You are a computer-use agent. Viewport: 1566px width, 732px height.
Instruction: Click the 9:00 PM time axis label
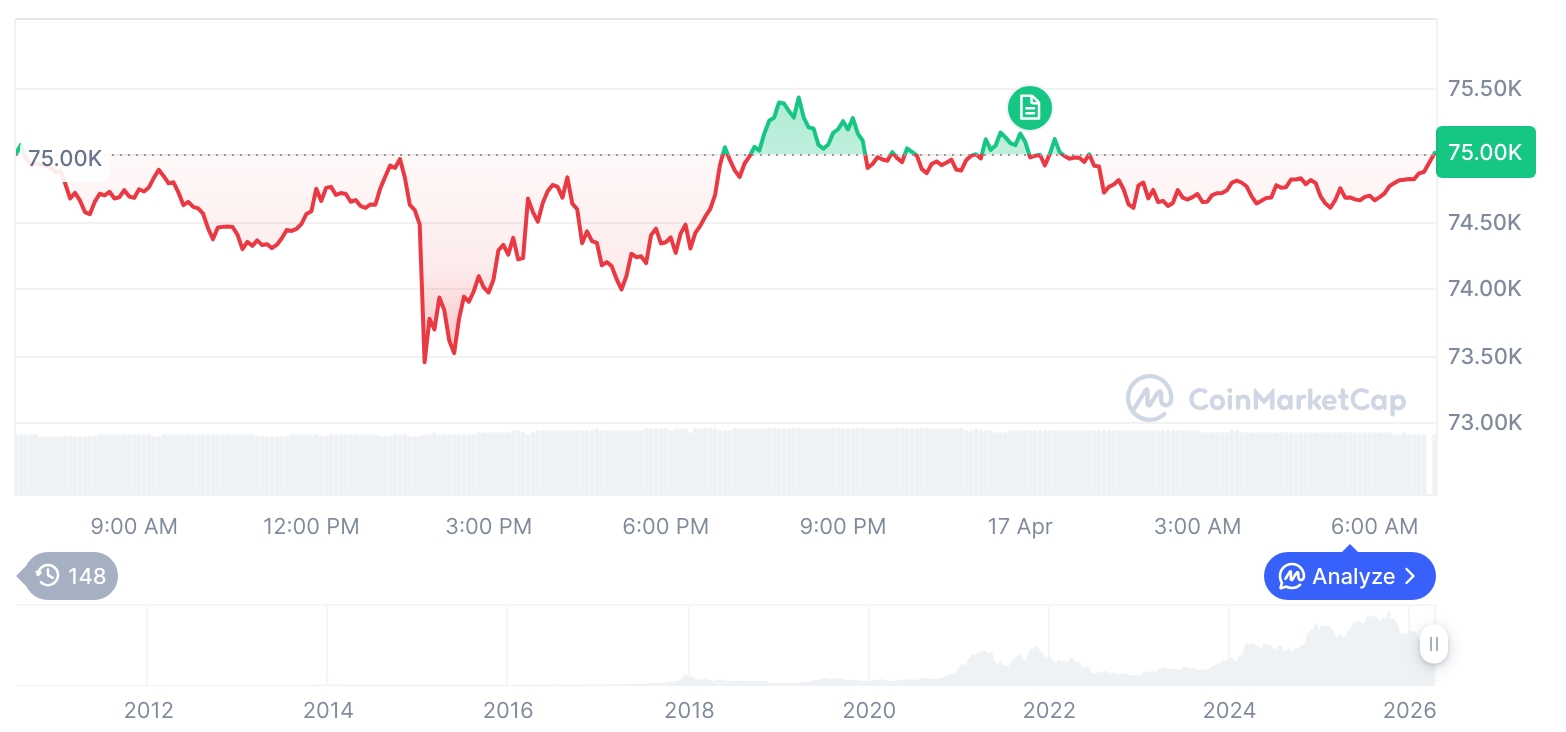pos(843,526)
